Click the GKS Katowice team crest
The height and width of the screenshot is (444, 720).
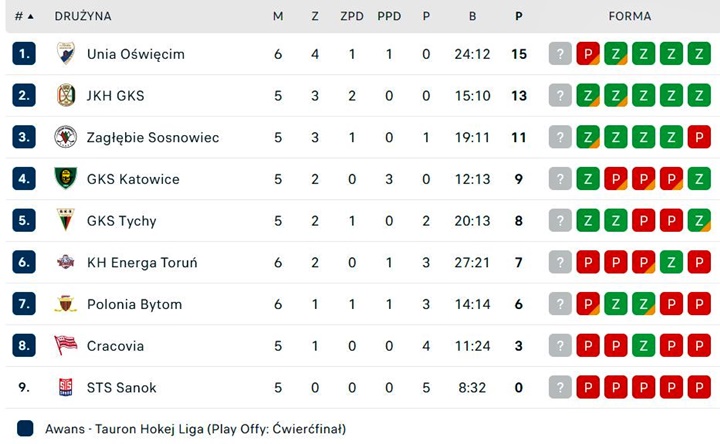[x=66, y=179]
